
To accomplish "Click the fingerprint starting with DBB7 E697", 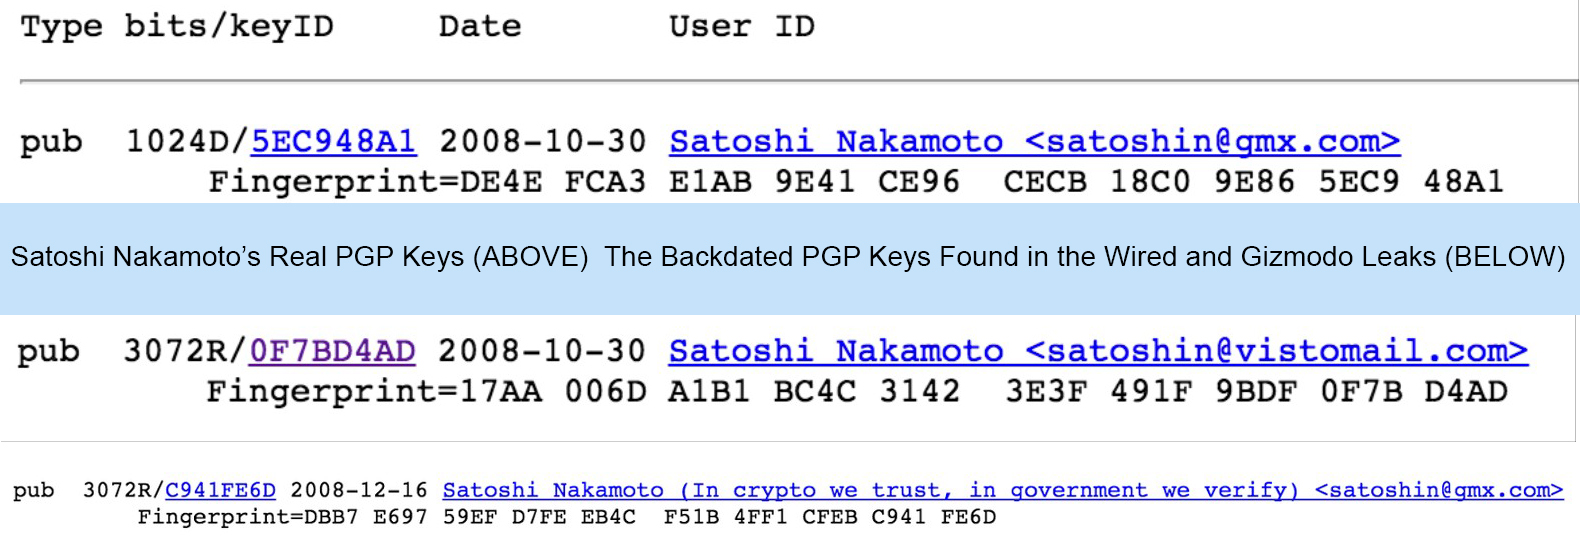I will coord(566,518).
